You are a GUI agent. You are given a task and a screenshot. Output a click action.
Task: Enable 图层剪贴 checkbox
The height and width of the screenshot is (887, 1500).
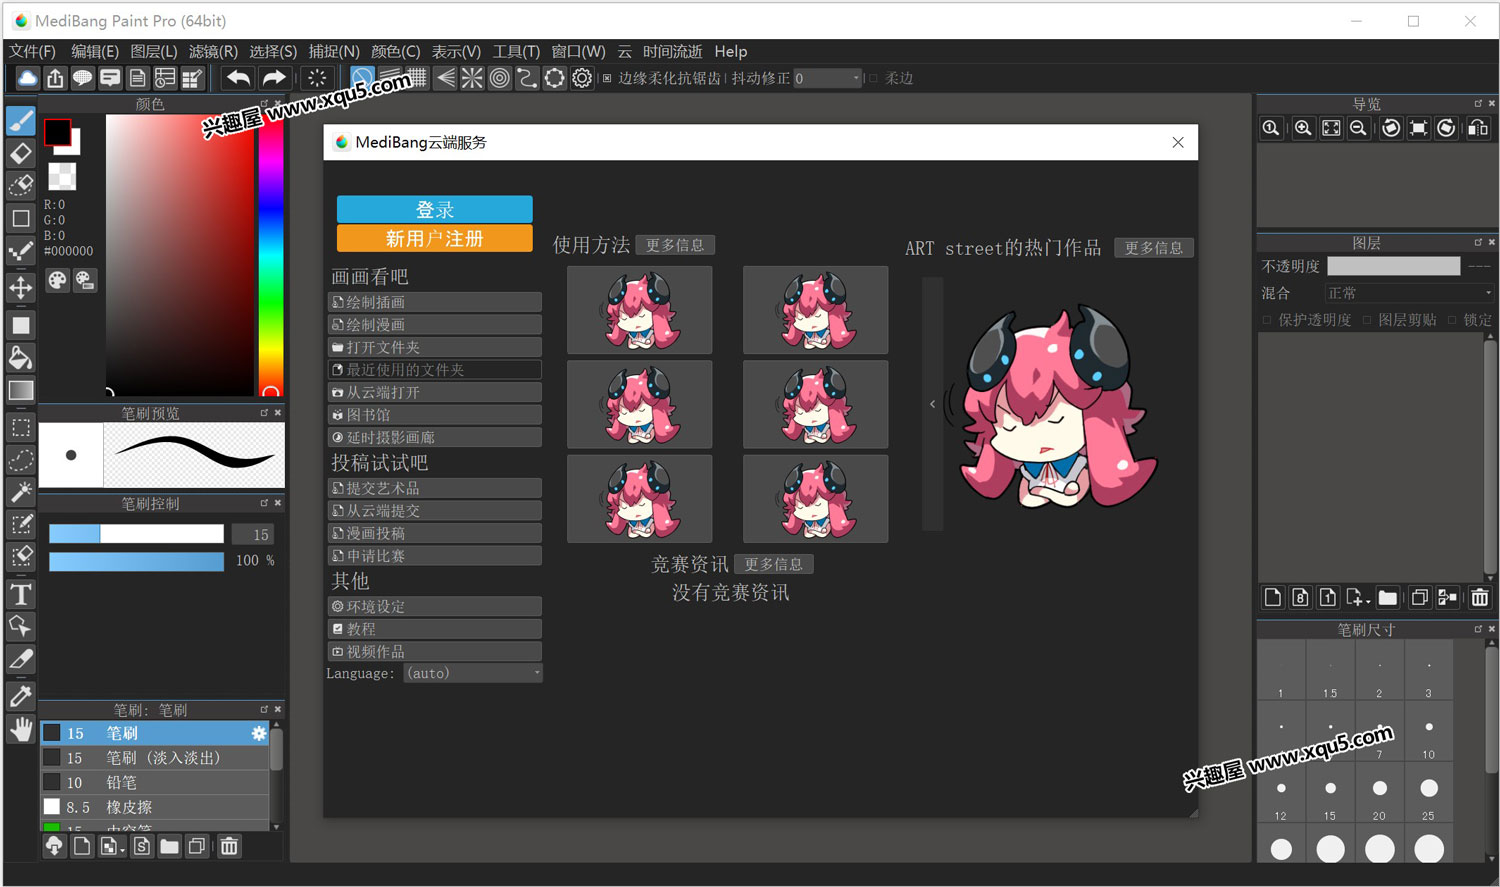(1367, 320)
